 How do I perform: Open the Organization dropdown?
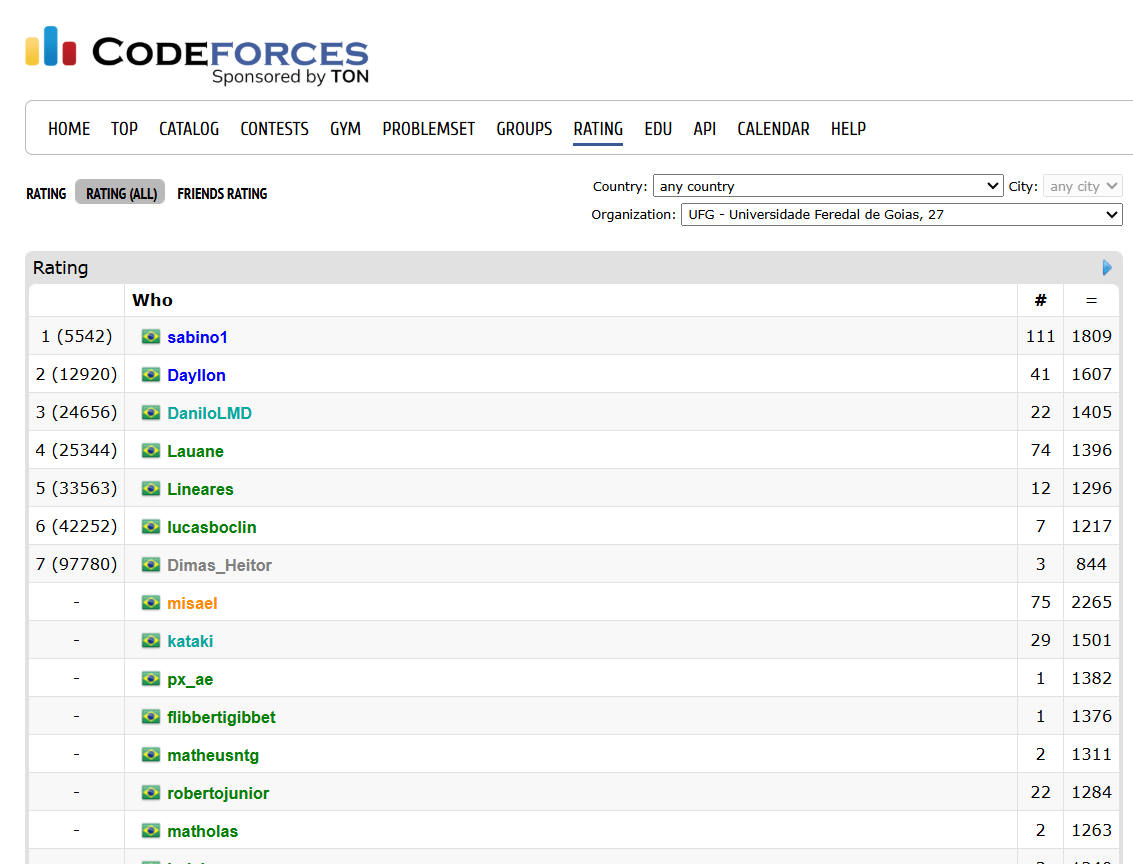[x=900, y=214]
